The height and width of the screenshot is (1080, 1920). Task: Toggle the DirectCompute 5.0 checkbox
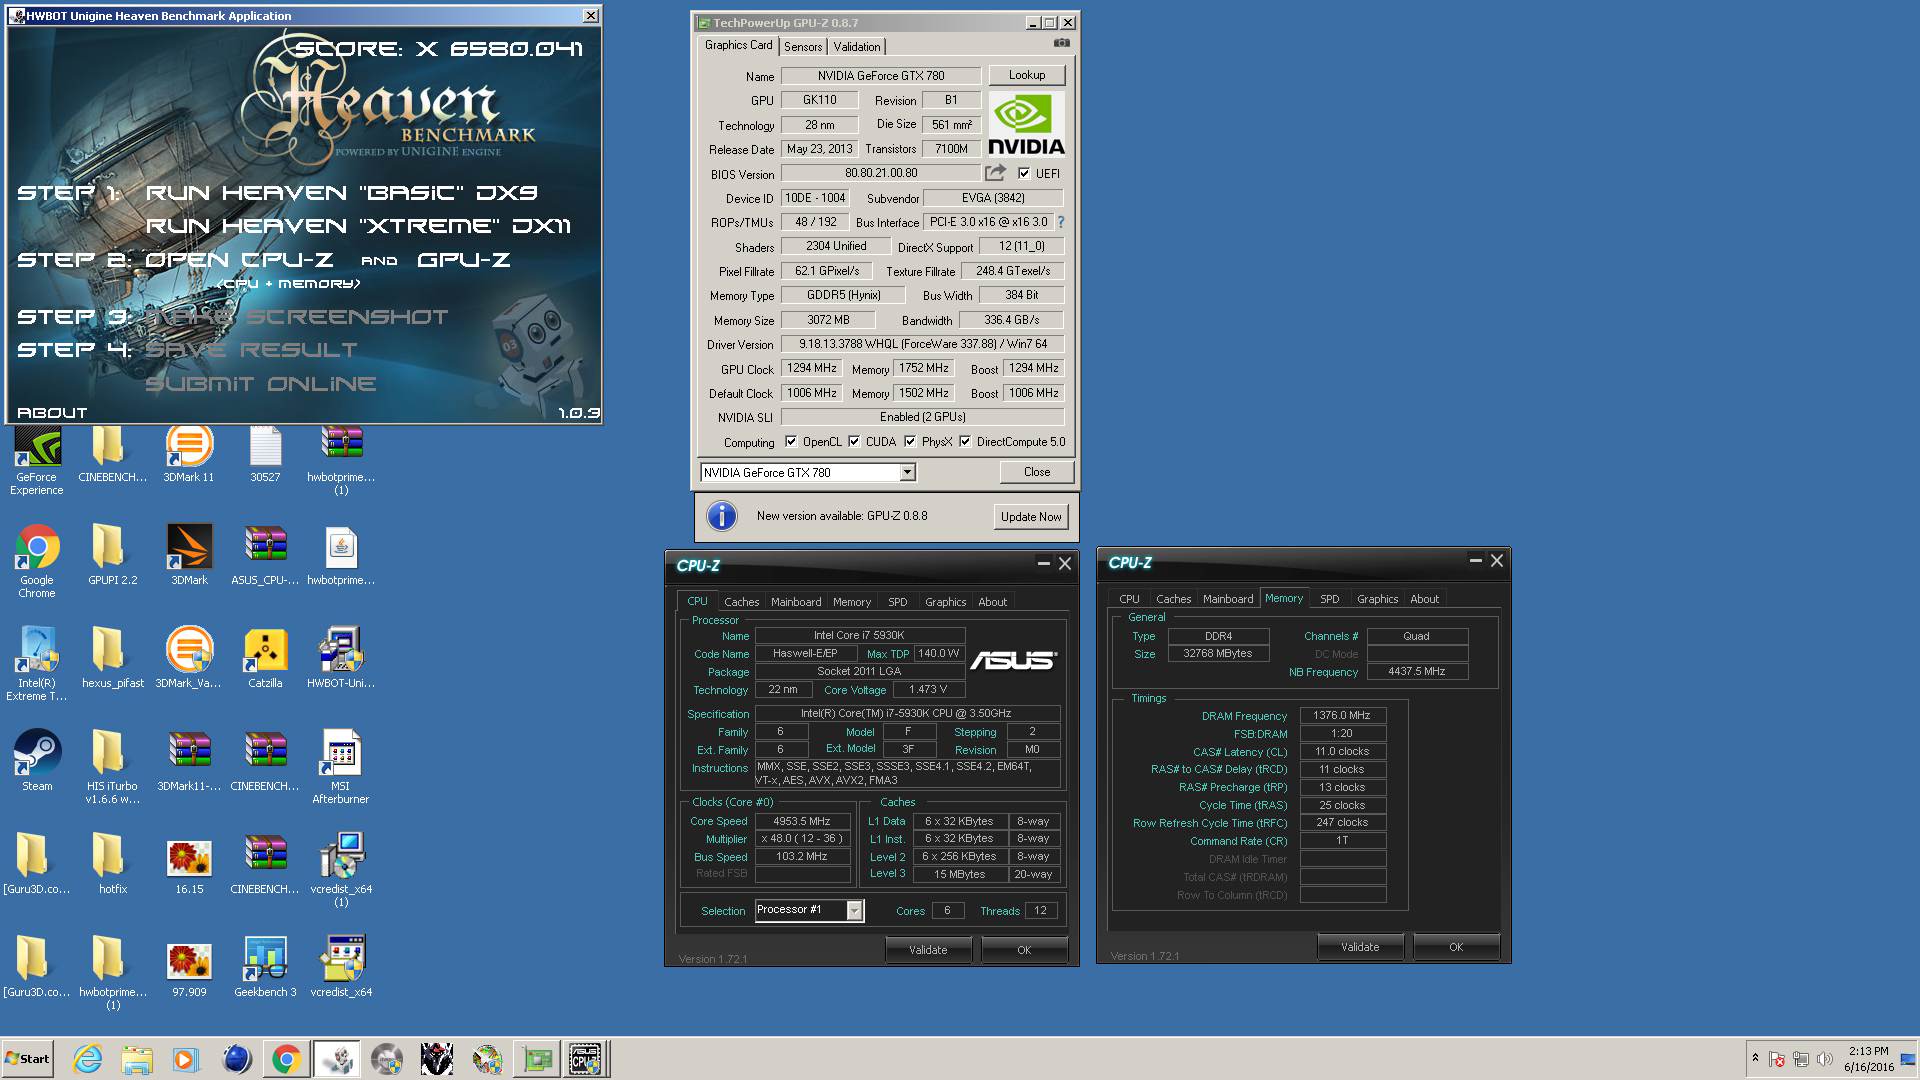965,441
